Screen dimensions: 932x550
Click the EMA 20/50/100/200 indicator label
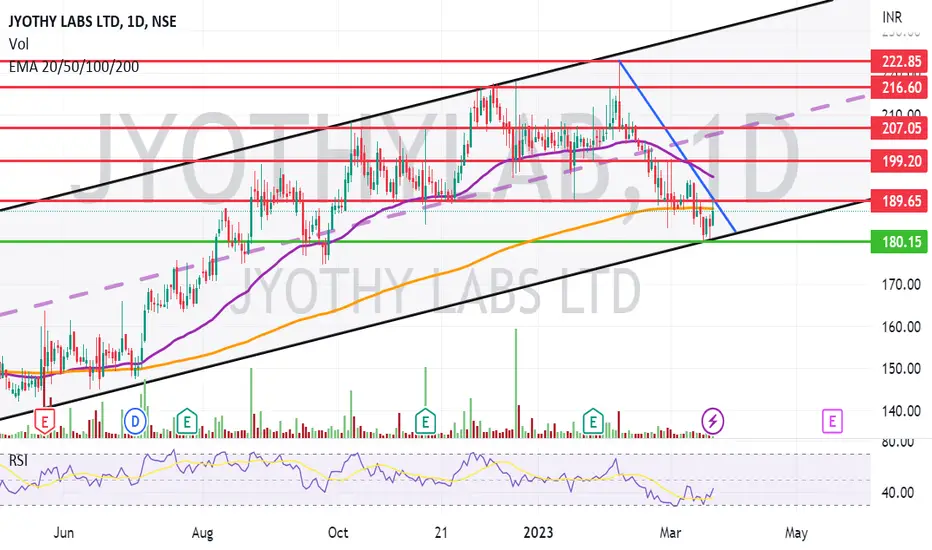(74, 67)
